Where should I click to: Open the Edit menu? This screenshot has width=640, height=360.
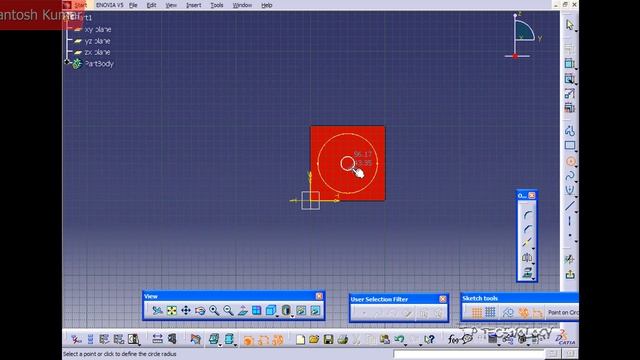151,5
